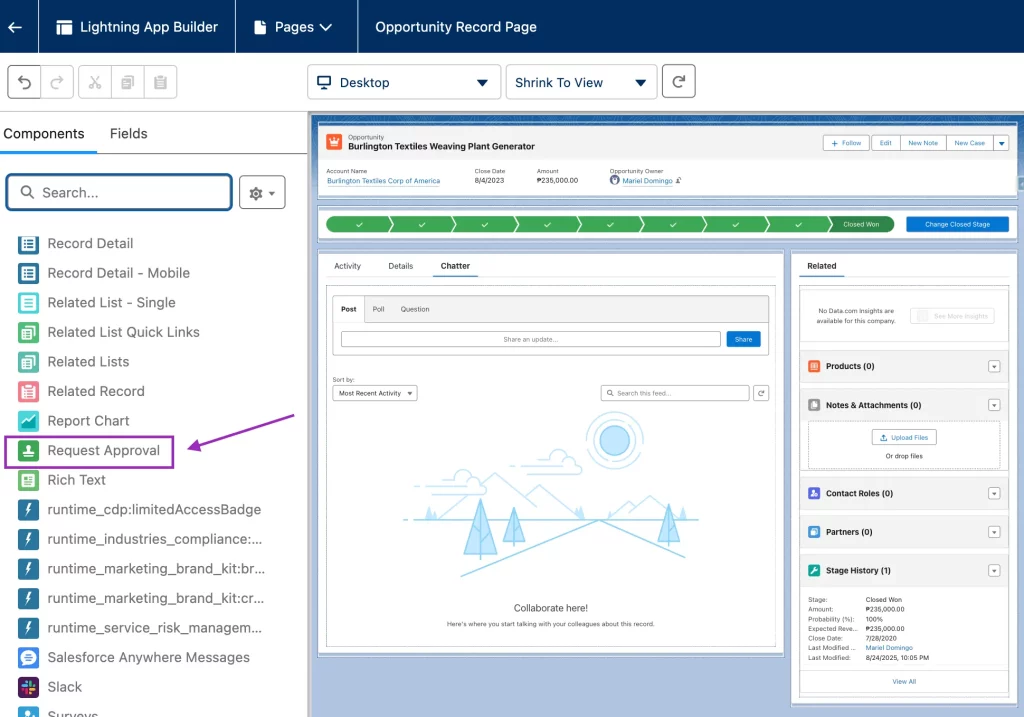Click the Burlington Textiles Corp of America link
This screenshot has height=717, width=1024.
click(x=383, y=181)
